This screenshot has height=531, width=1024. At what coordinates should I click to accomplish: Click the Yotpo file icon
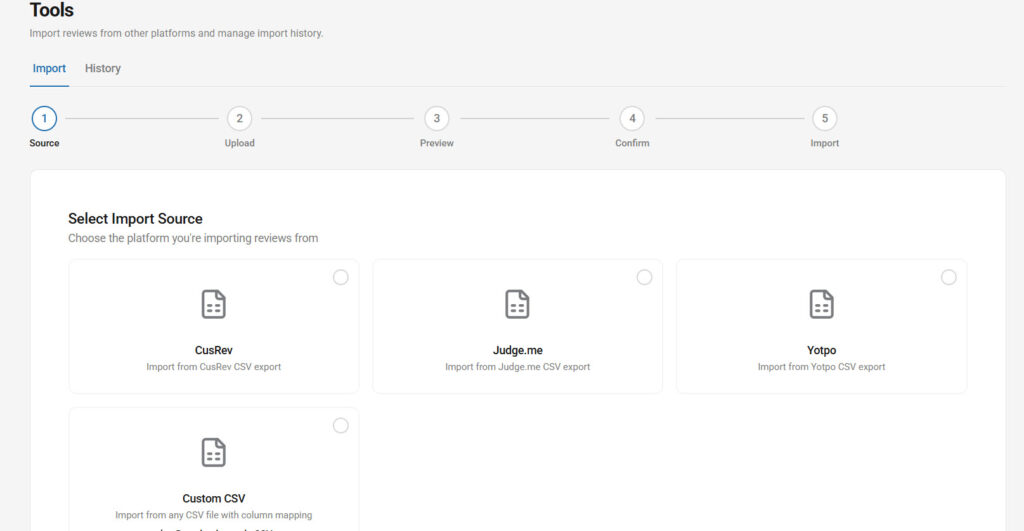click(822, 304)
